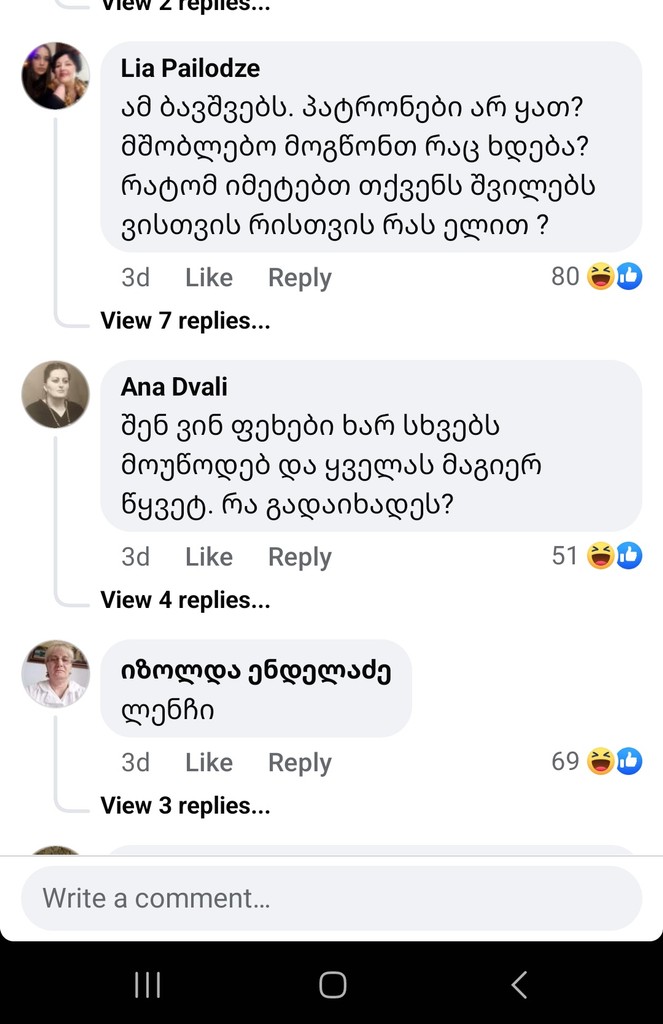Viewport: 663px width, 1024px height.
Task: Open reactions on Ana Dvali's comment
Action: point(597,556)
